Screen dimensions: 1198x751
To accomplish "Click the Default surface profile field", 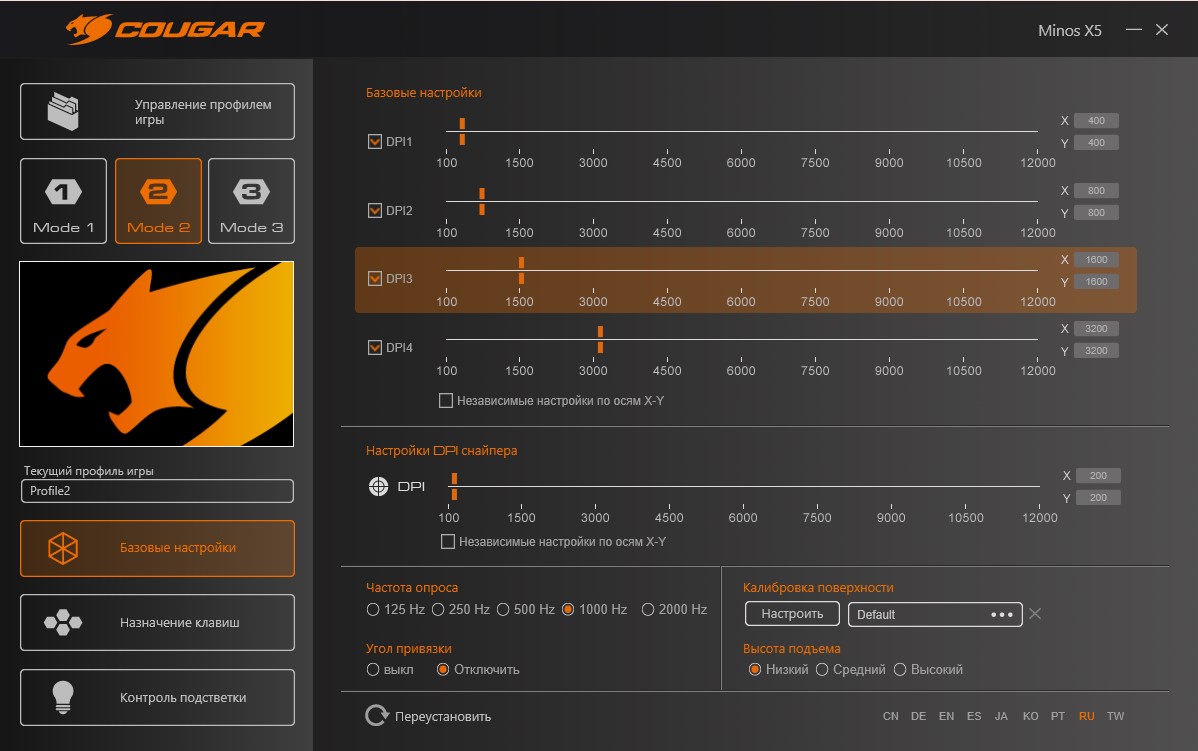I will pyautogui.click(x=935, y=614).
